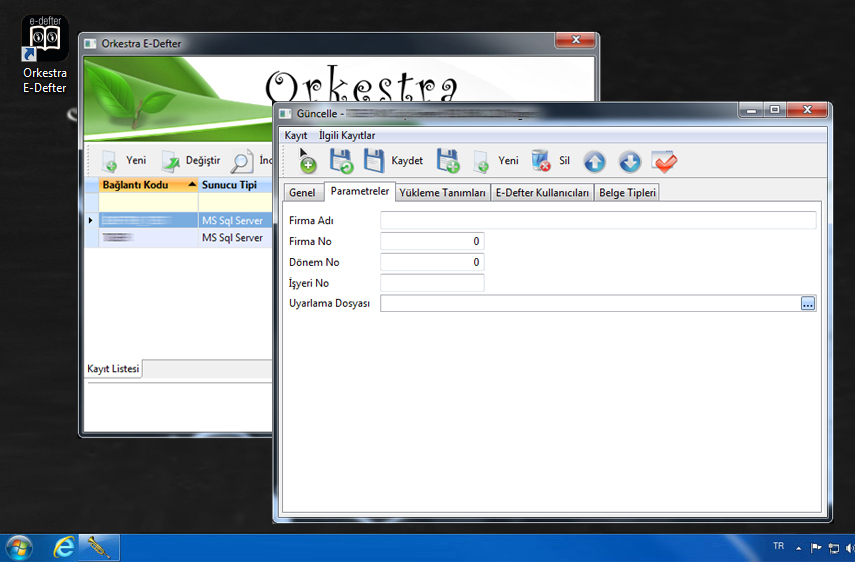Viewport: 855px width, 562px height.
Task: Select the second MS Sql Server row
Action: pyautogui.click(x=179, y=238)
